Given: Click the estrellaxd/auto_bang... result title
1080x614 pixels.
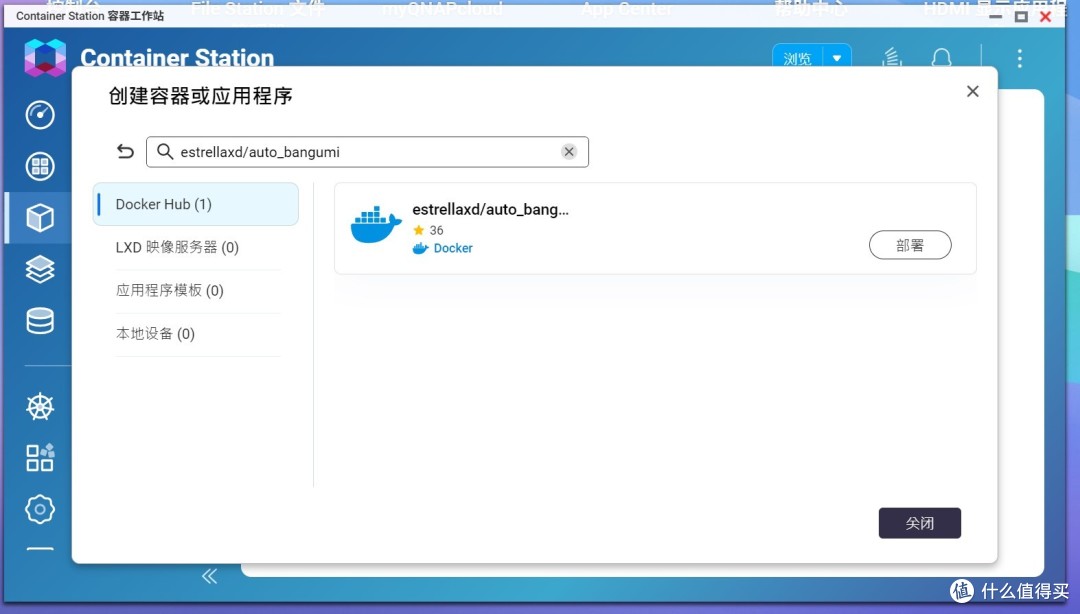Looking at the screenshot, I should (490, 209).
